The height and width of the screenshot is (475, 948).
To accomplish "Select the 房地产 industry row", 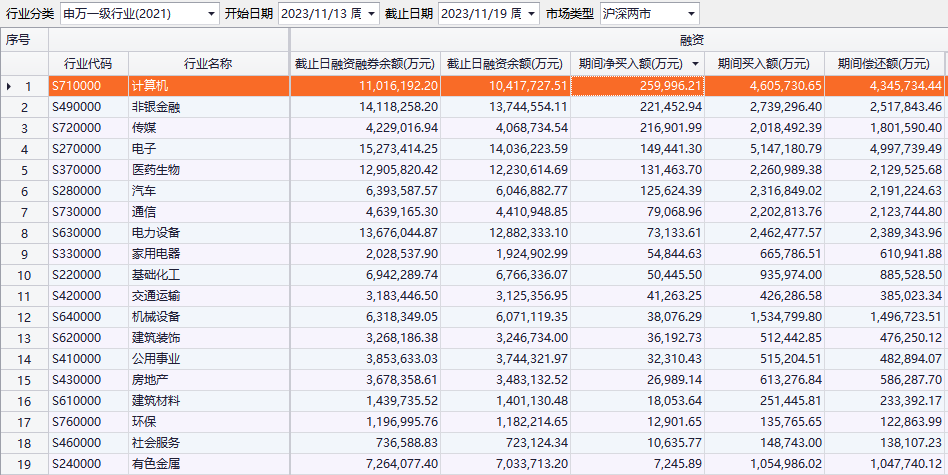I will click(149, 380).
